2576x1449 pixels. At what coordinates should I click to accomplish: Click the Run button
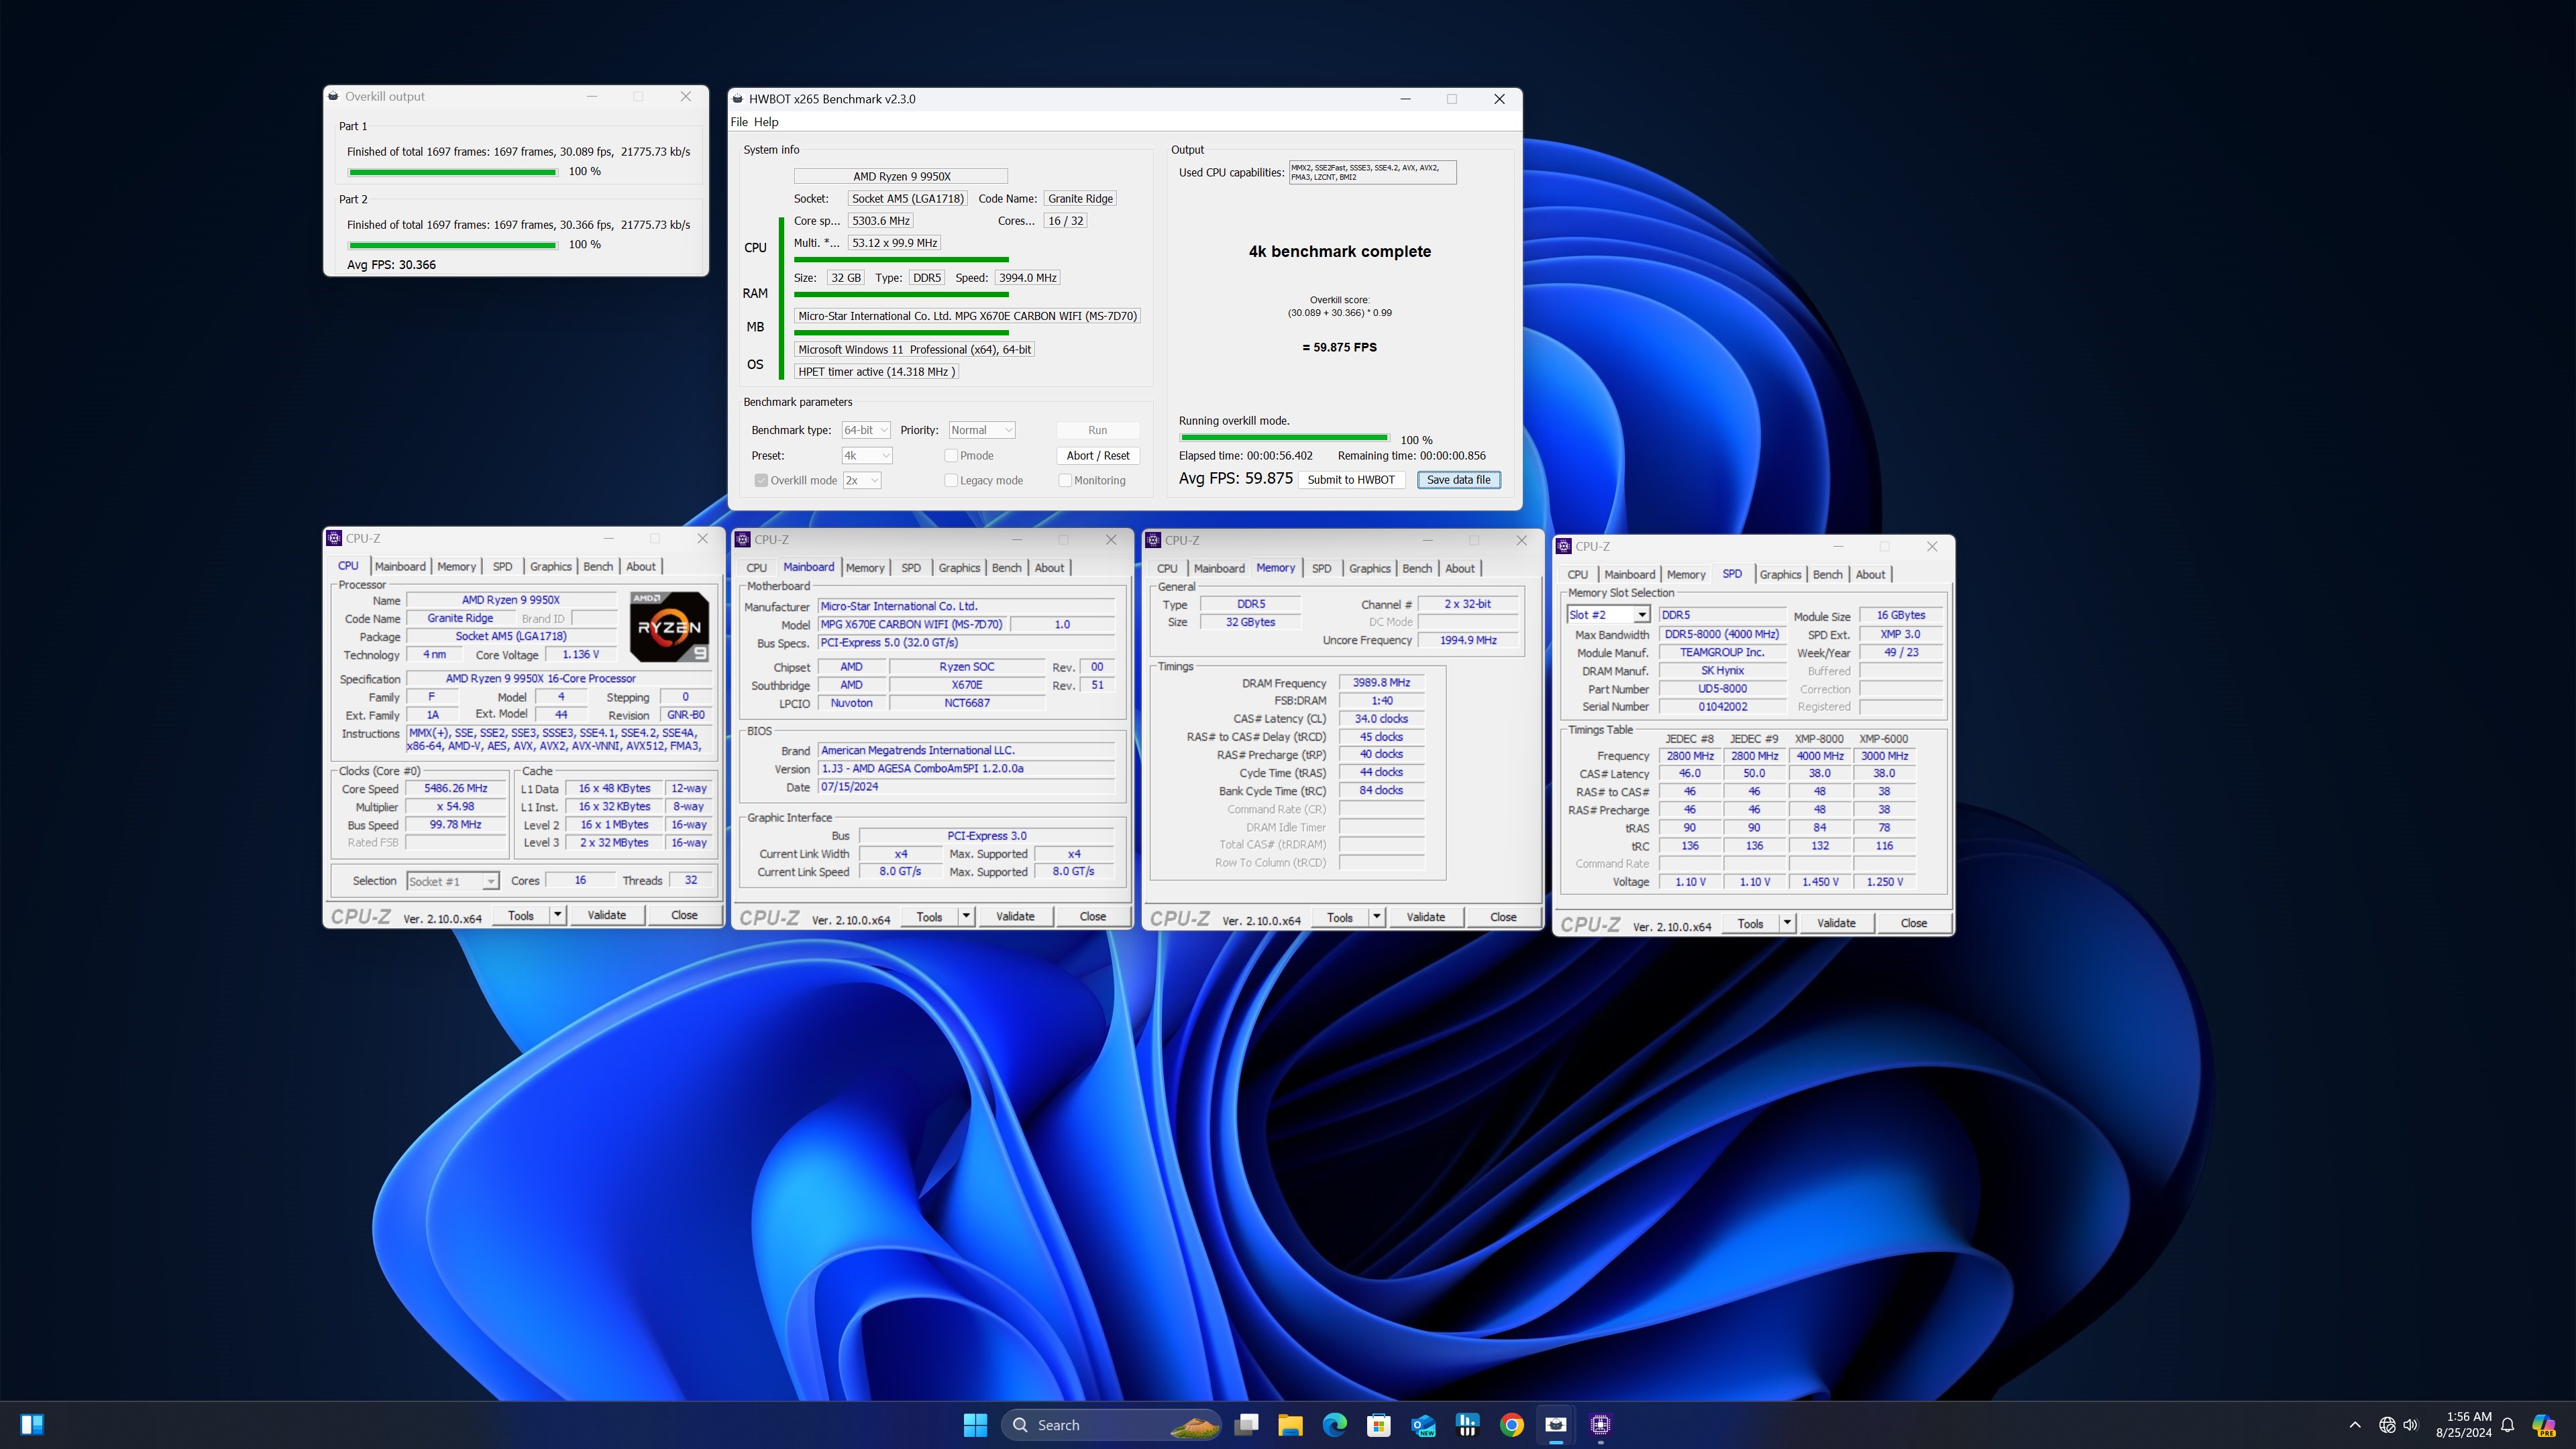[1098, 430]
